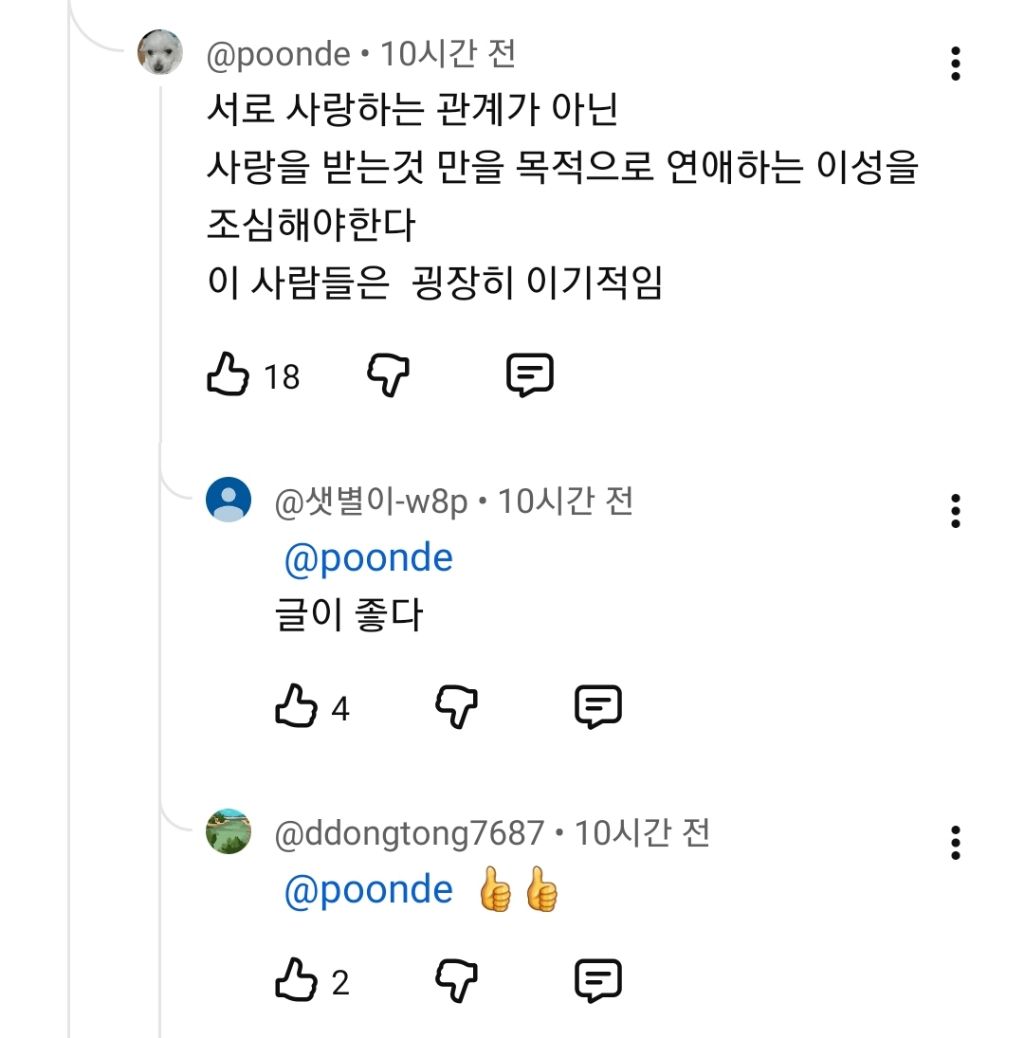
Task: Dislike the @ddongtong7687 thumbs-up reply
Action: click(x=458, y=981)
